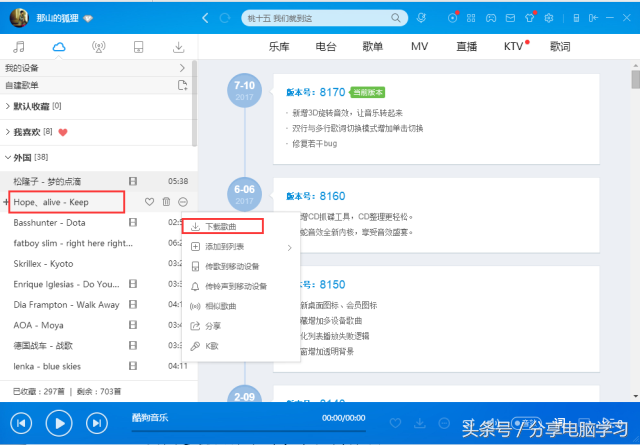Open the radio broadcast tab icon
This screenshot has width=640, height=445.
click(98, 47)
